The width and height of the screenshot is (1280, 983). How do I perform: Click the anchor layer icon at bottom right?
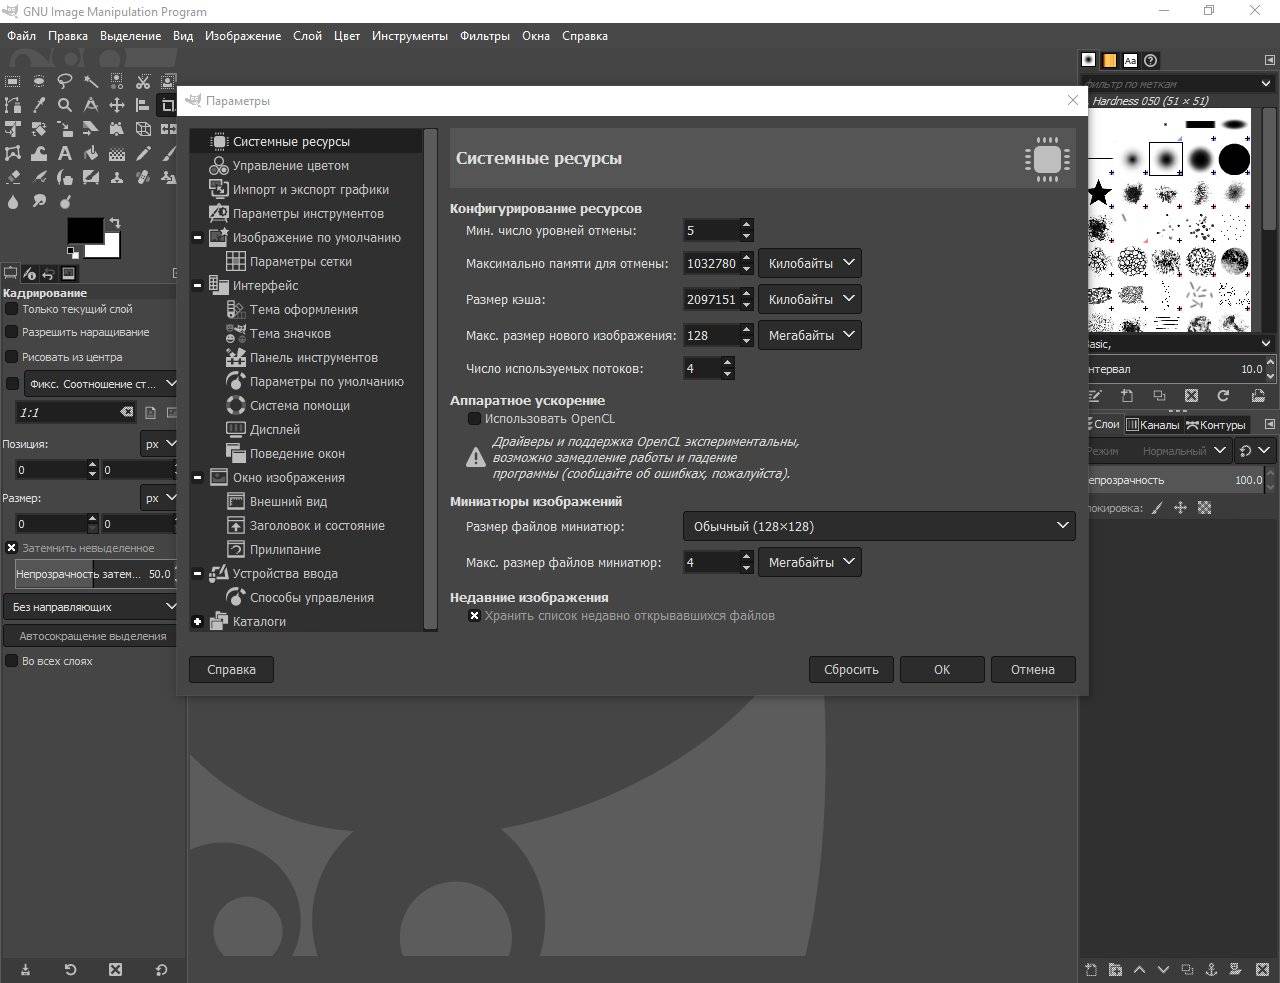coord(1210,969)
